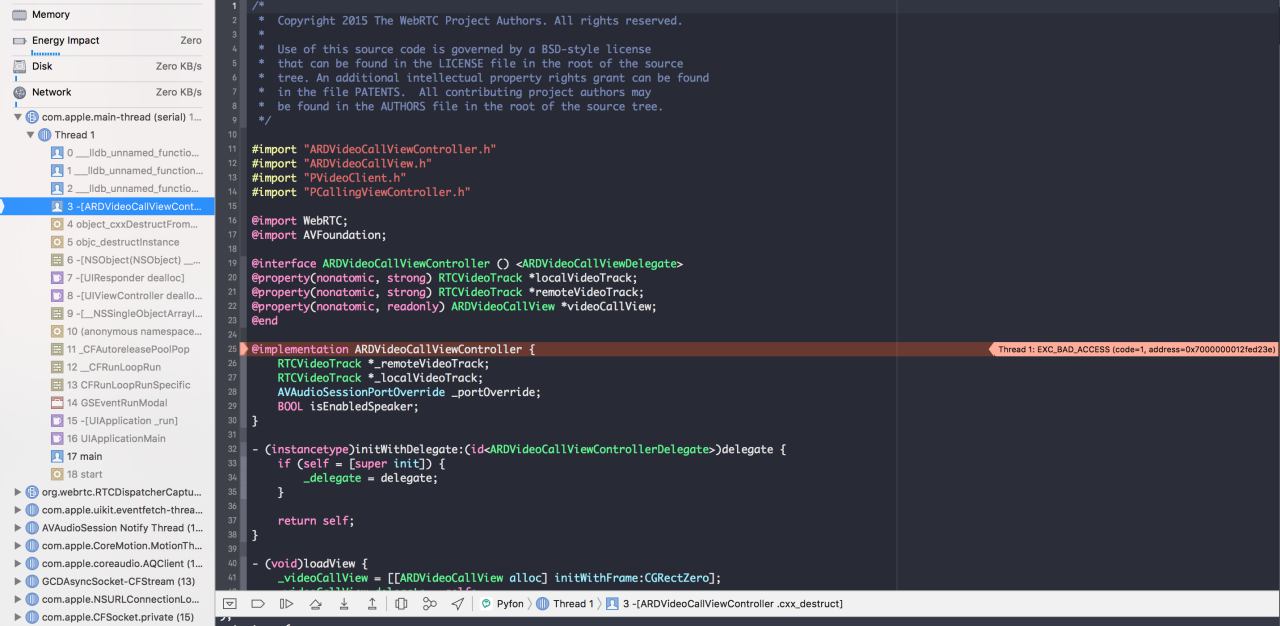The image size is (1280, 626).
Task: Click the EXC_BAD_ACCESS error annotation
Action: [1134, 349]
